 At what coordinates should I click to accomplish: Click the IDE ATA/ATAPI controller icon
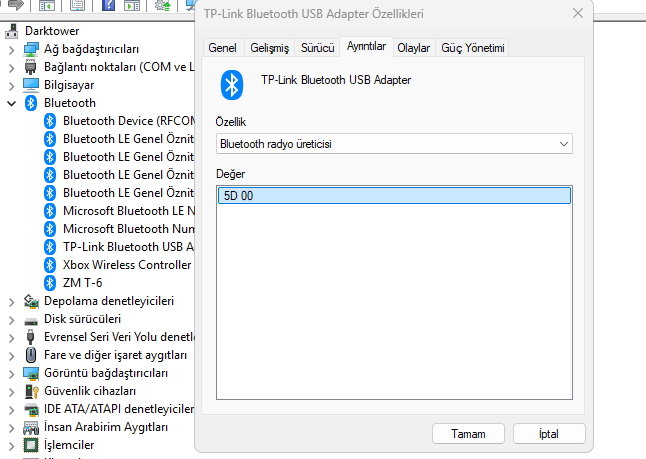[x=31, y=410]
